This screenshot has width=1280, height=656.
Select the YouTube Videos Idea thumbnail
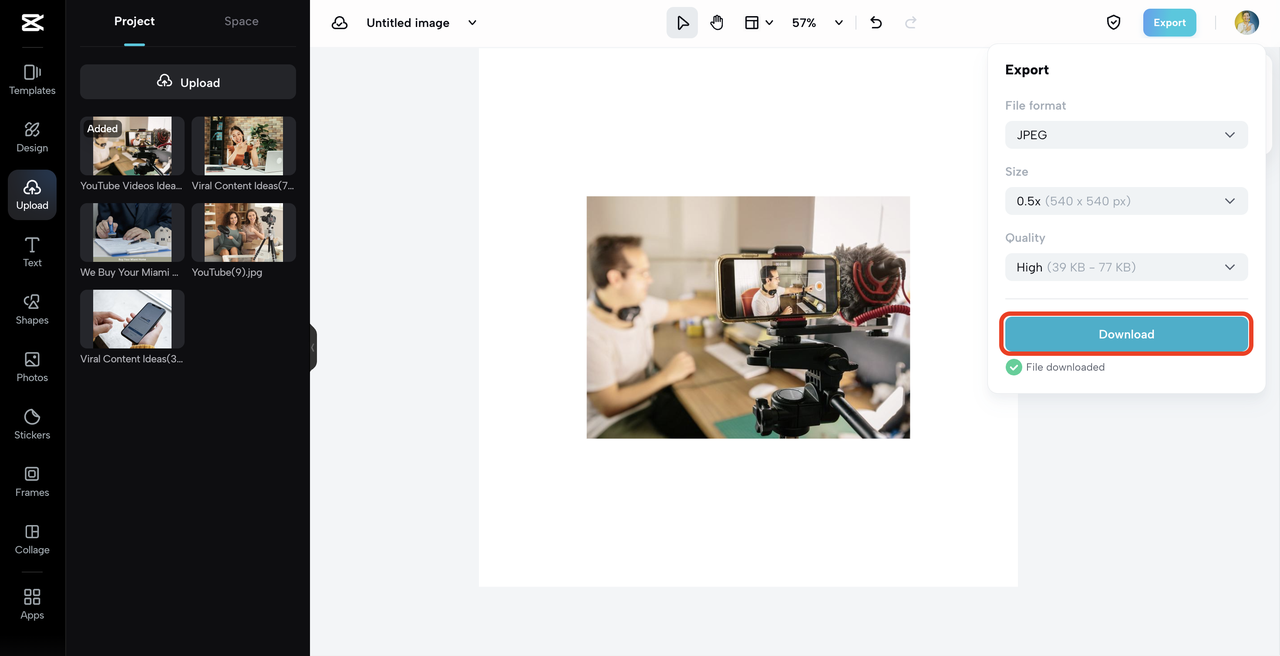(132, 146)
